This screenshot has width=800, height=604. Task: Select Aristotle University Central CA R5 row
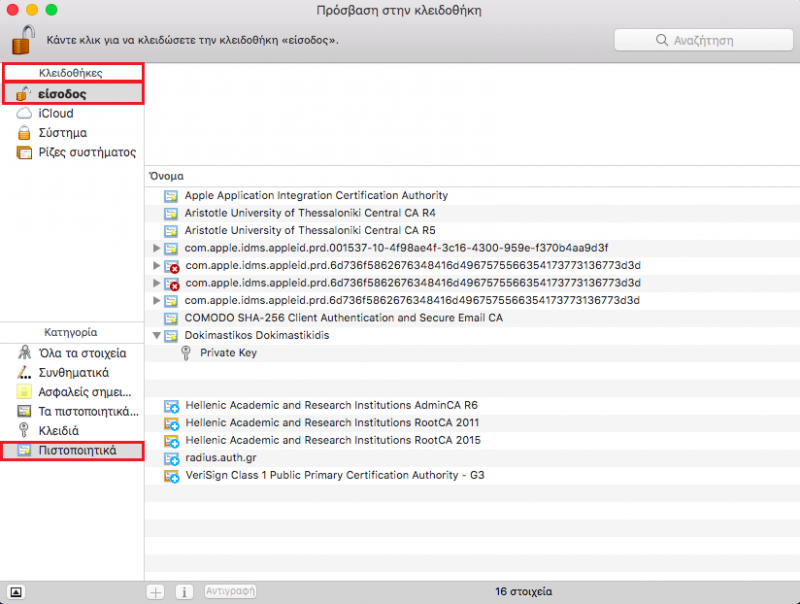pos(472,230)
